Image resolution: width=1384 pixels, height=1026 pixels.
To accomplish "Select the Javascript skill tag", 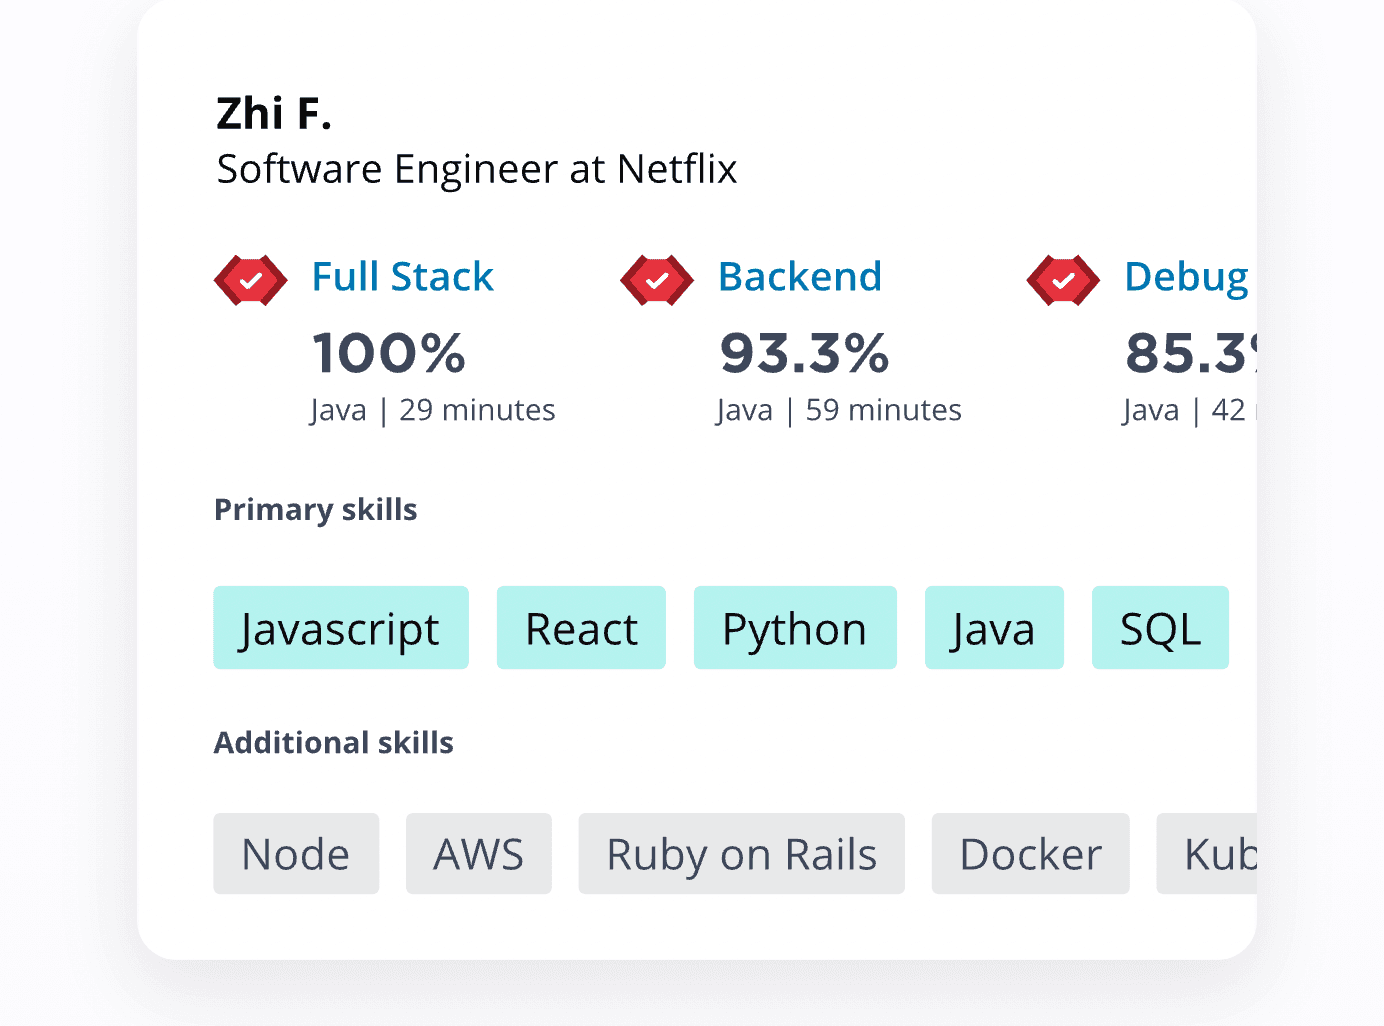I will [x=340, y=628].
